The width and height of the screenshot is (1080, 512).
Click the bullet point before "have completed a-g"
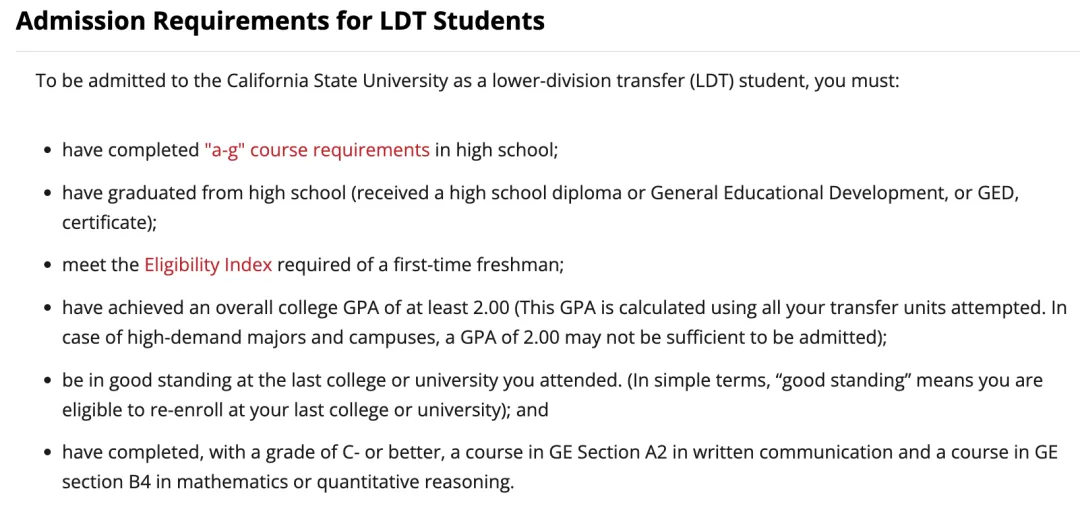pyautogui.click(x=47, y=151)
